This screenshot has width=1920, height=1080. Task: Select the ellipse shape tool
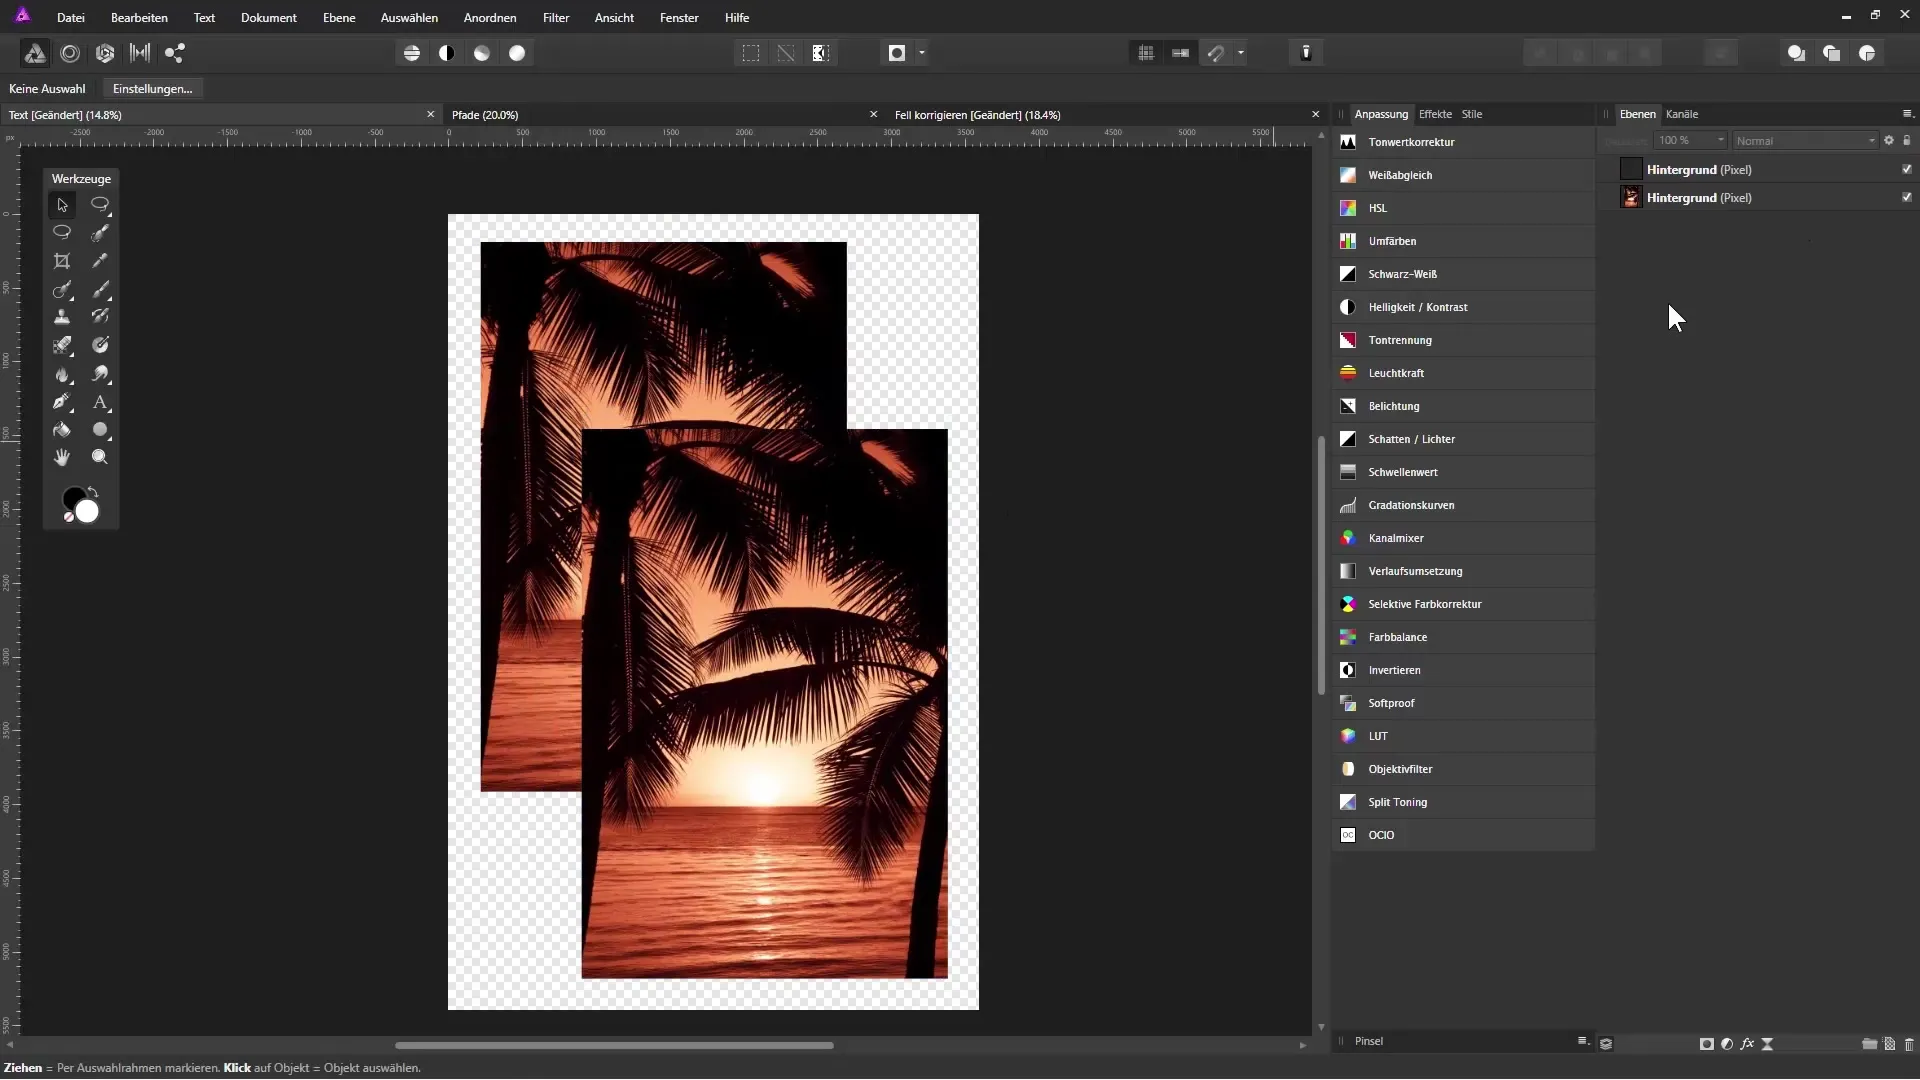click(x=100, y=429)
